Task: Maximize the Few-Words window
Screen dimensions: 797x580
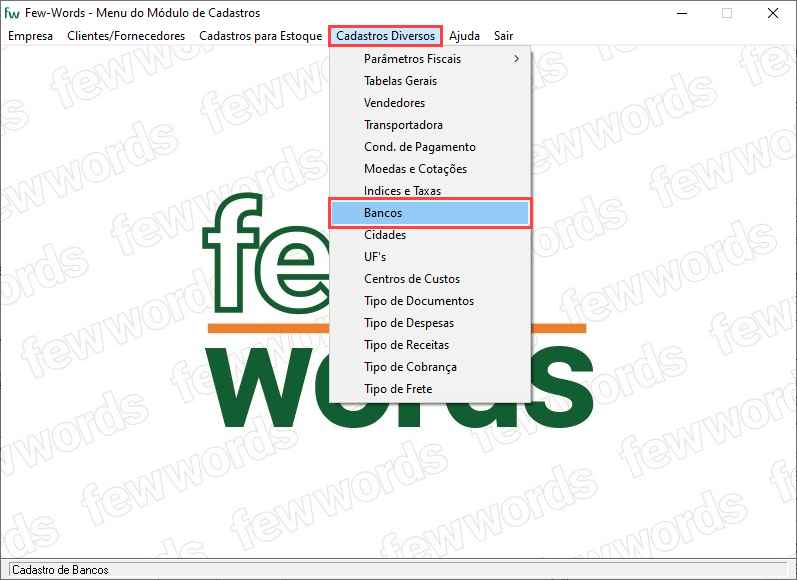Action: pos(727,13)
